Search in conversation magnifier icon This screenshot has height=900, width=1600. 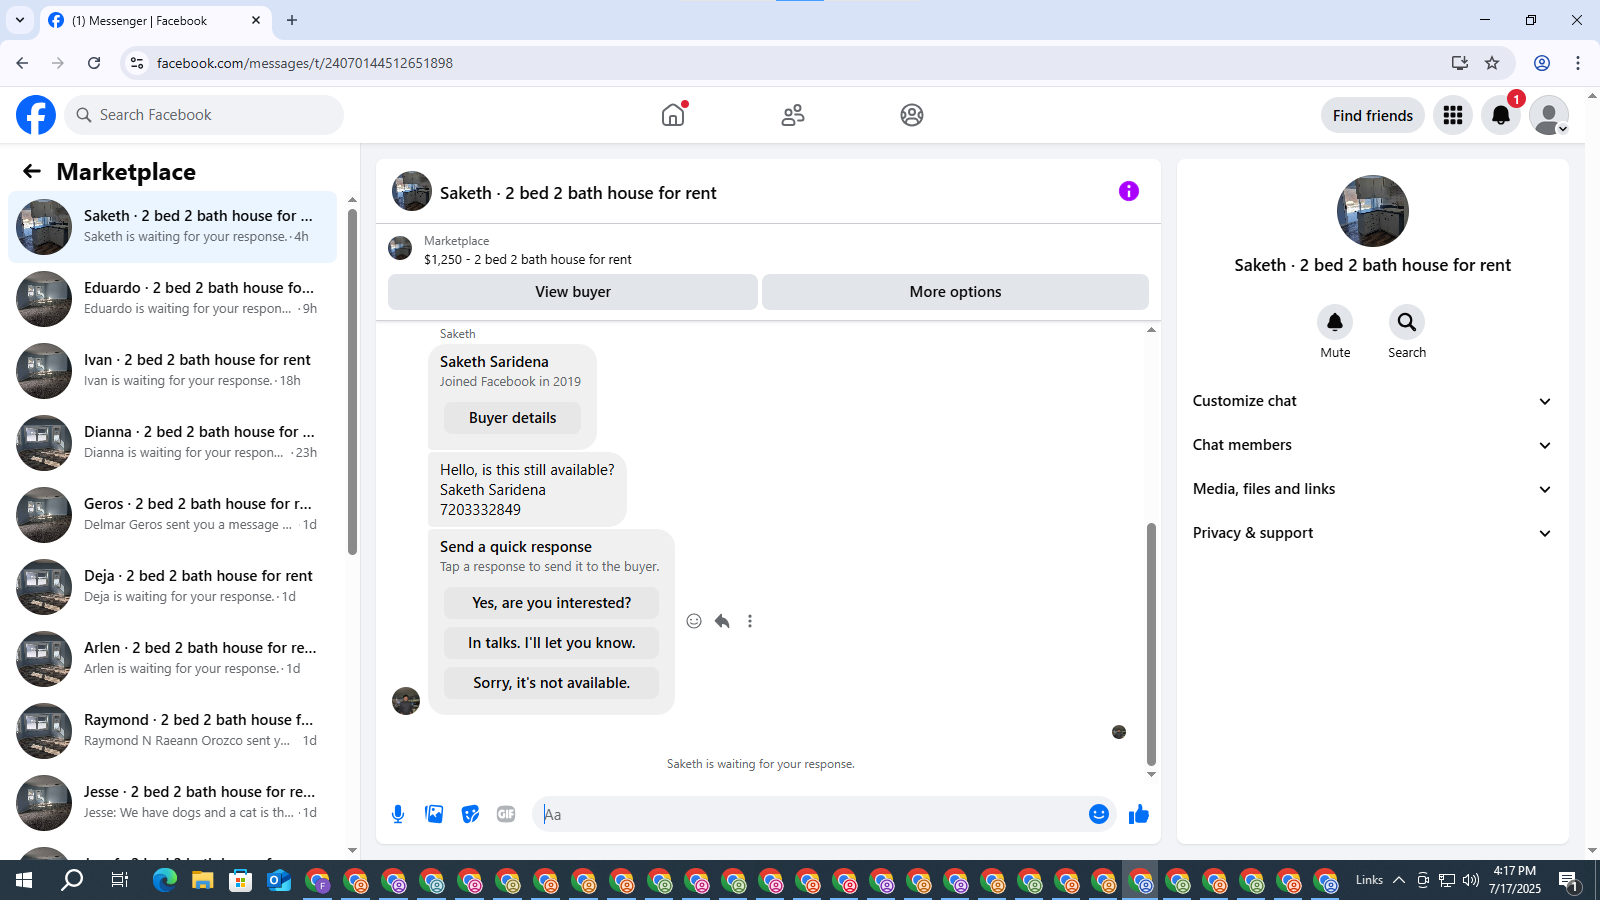(1407, 322)
